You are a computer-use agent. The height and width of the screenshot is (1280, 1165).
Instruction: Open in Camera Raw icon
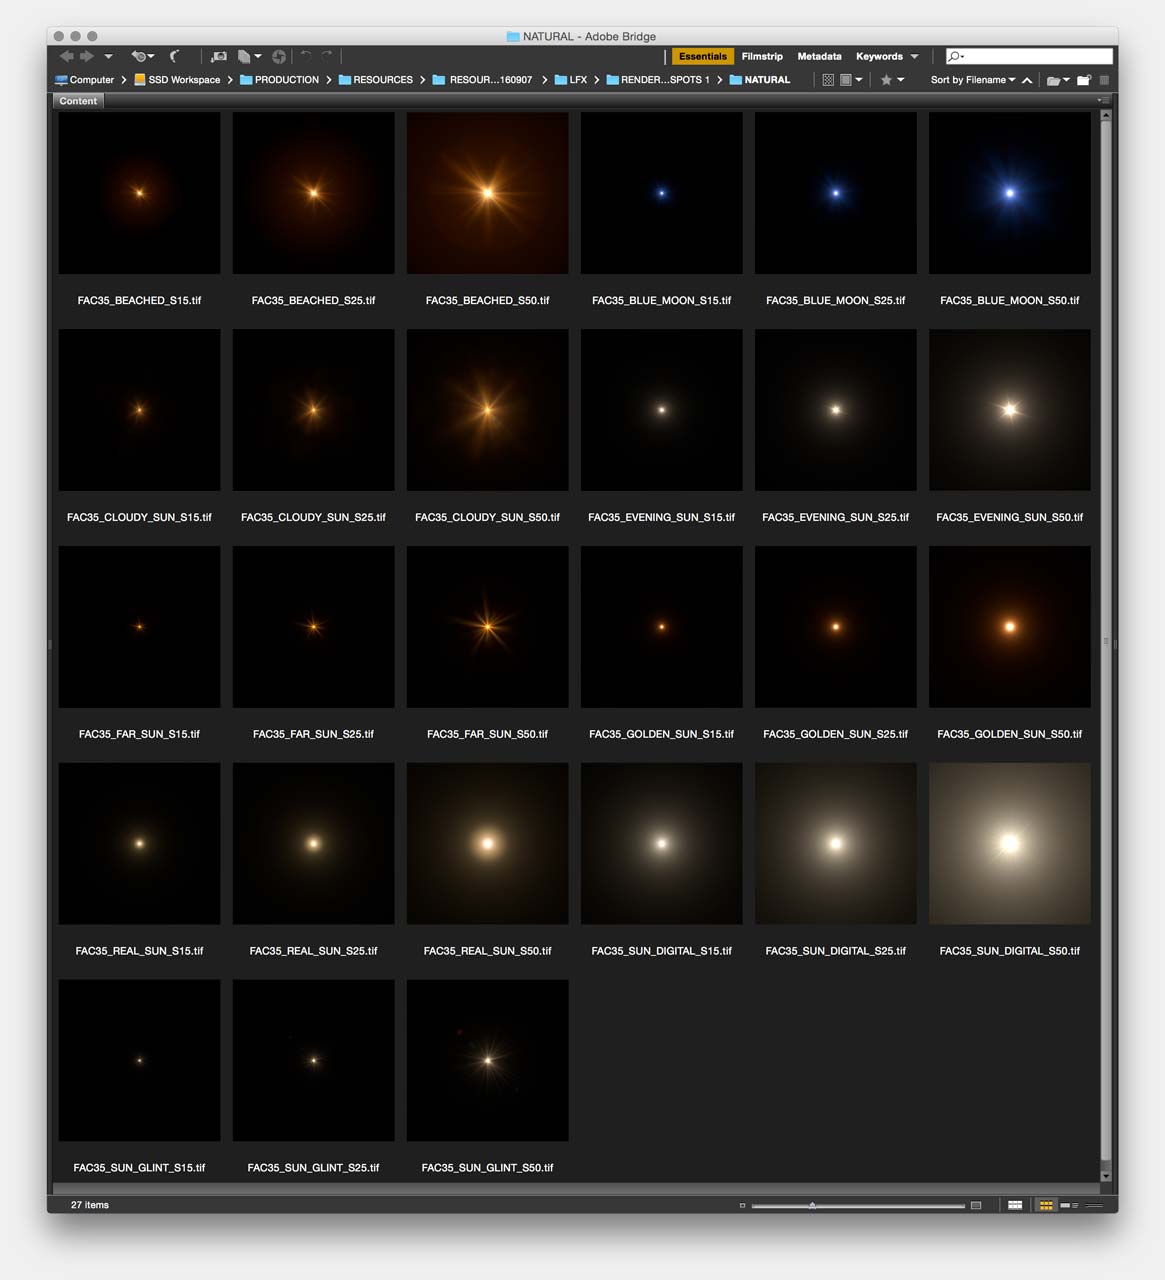click(279, 57)
